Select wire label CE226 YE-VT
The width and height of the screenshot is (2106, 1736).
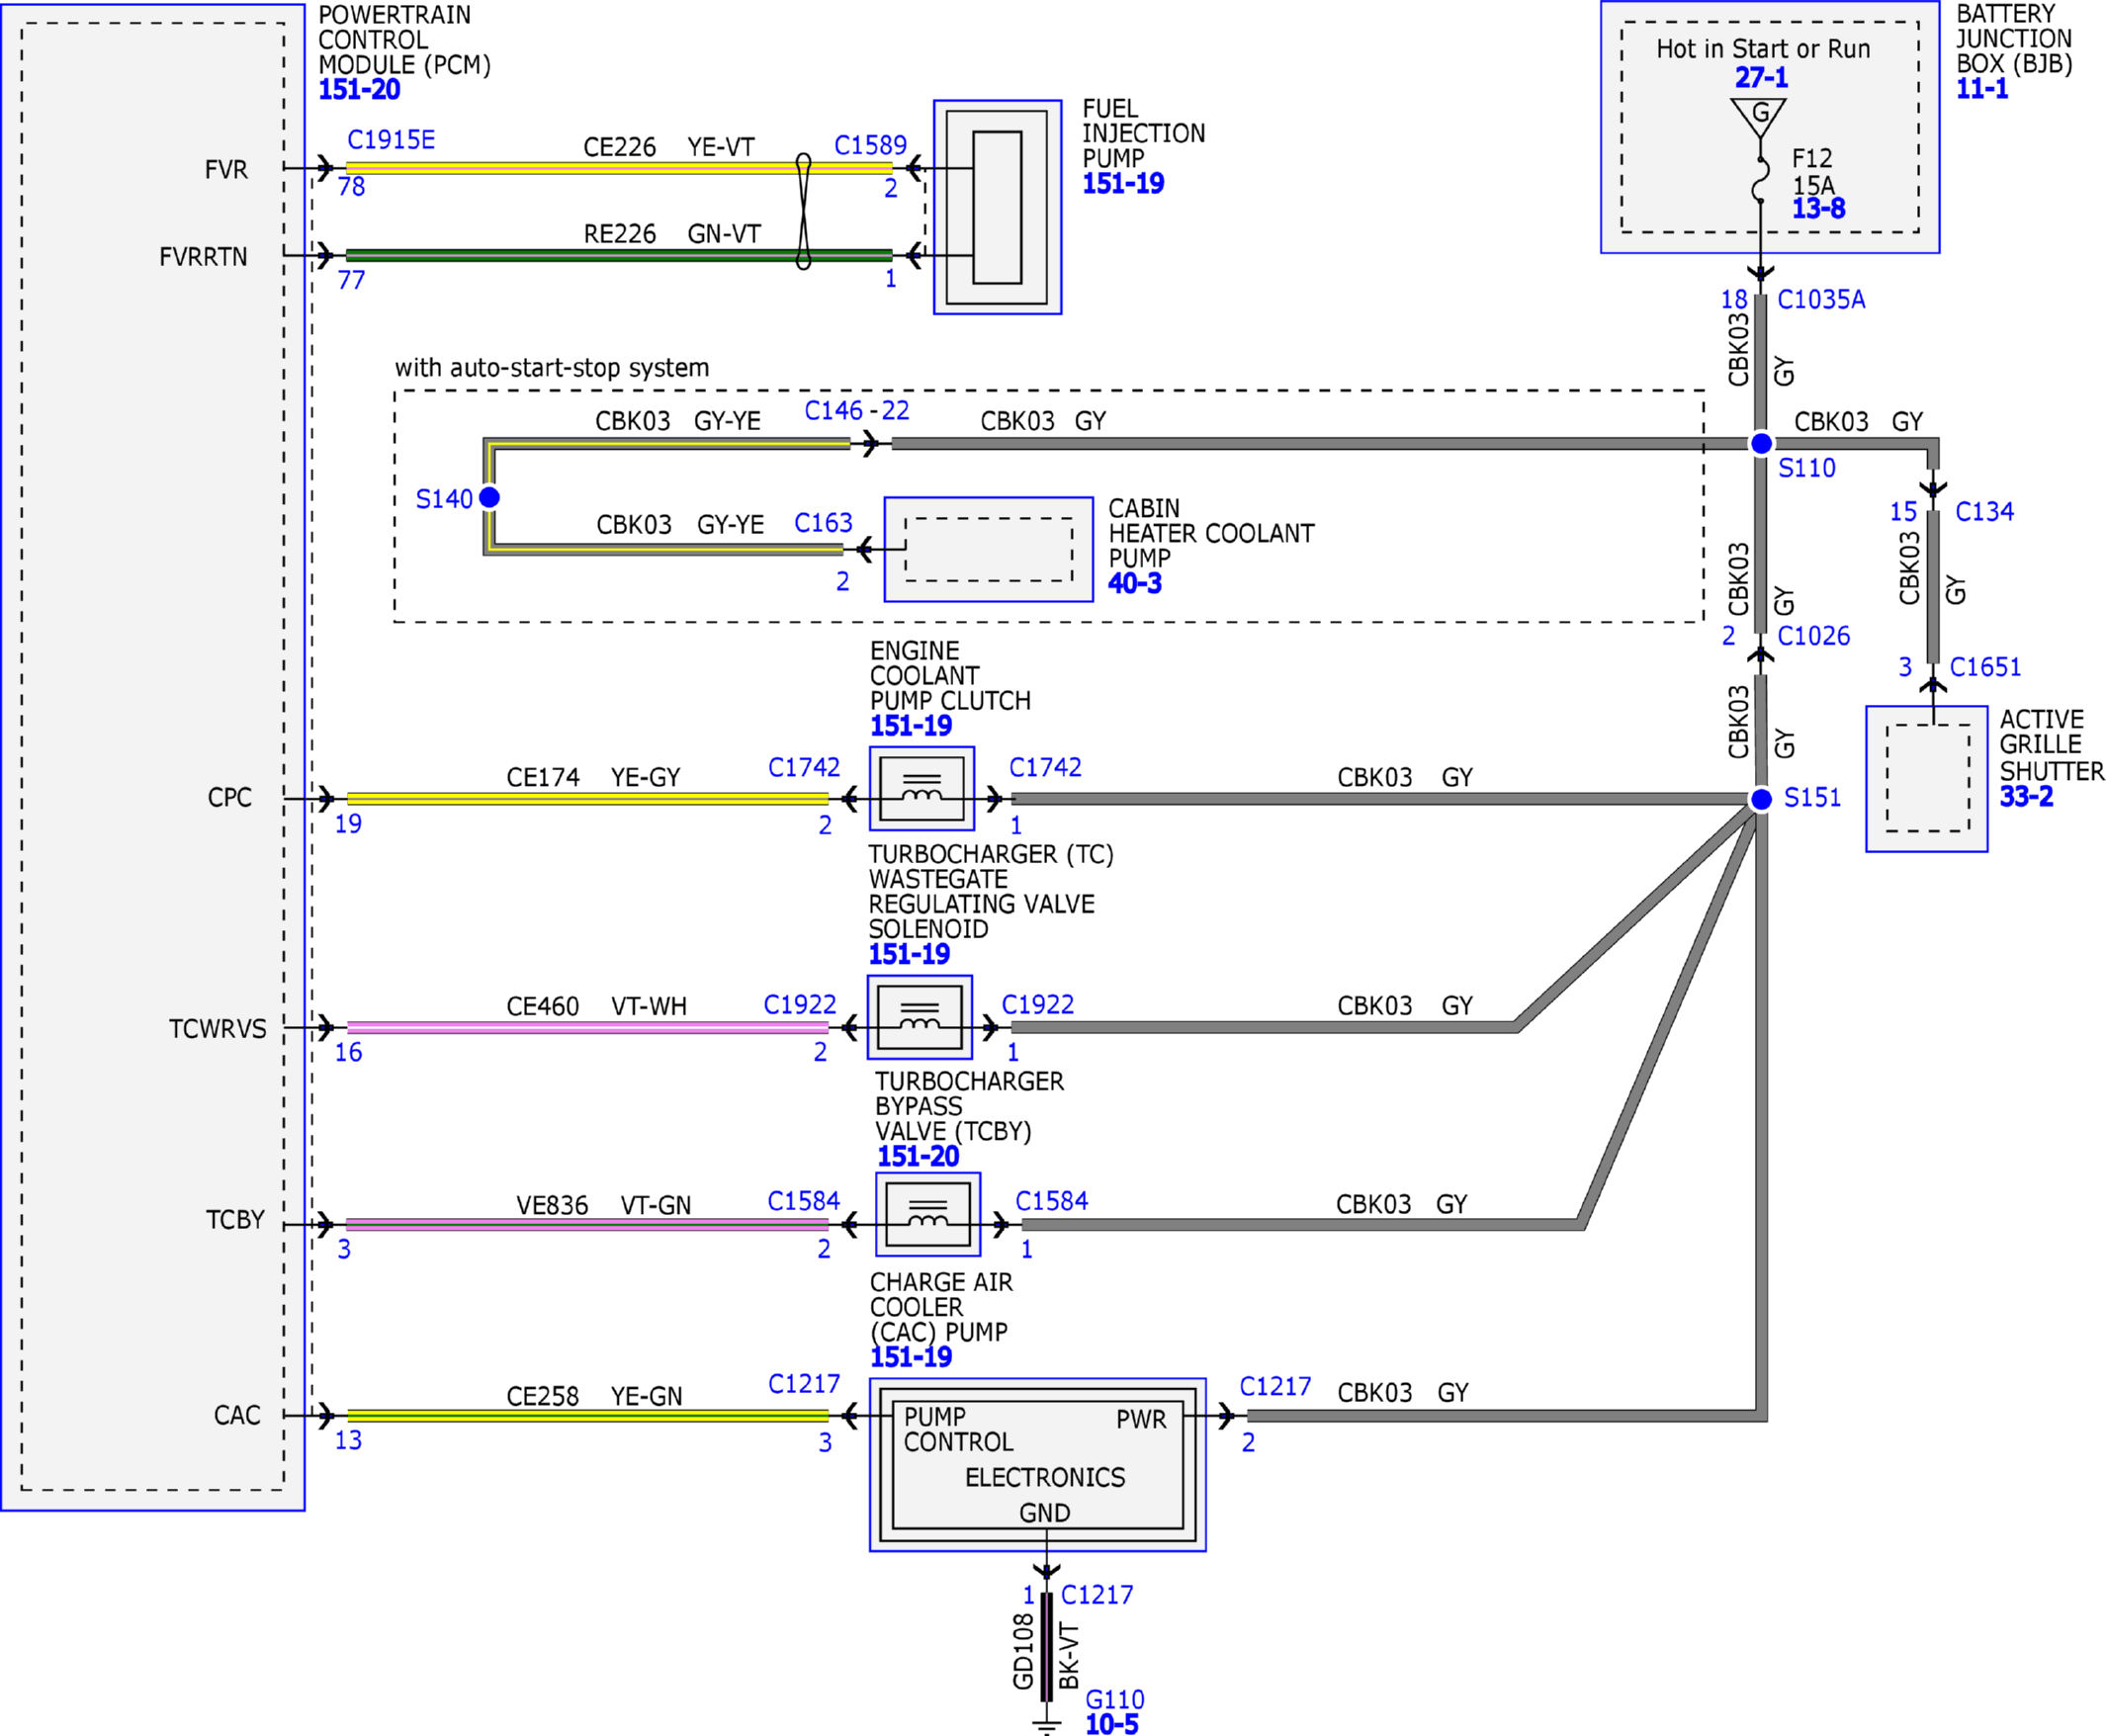pos(669,148)
